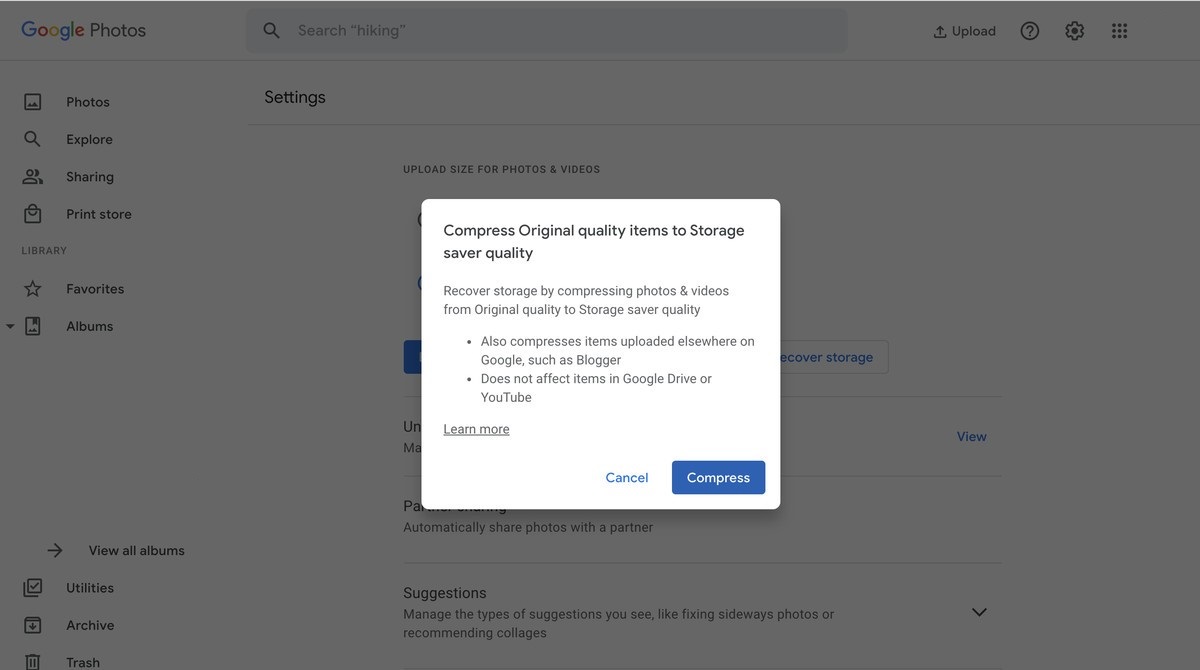Click the Google Photos logo
Image resolution: width=1200 pixels, height=670 pixels.
[84, 30]
